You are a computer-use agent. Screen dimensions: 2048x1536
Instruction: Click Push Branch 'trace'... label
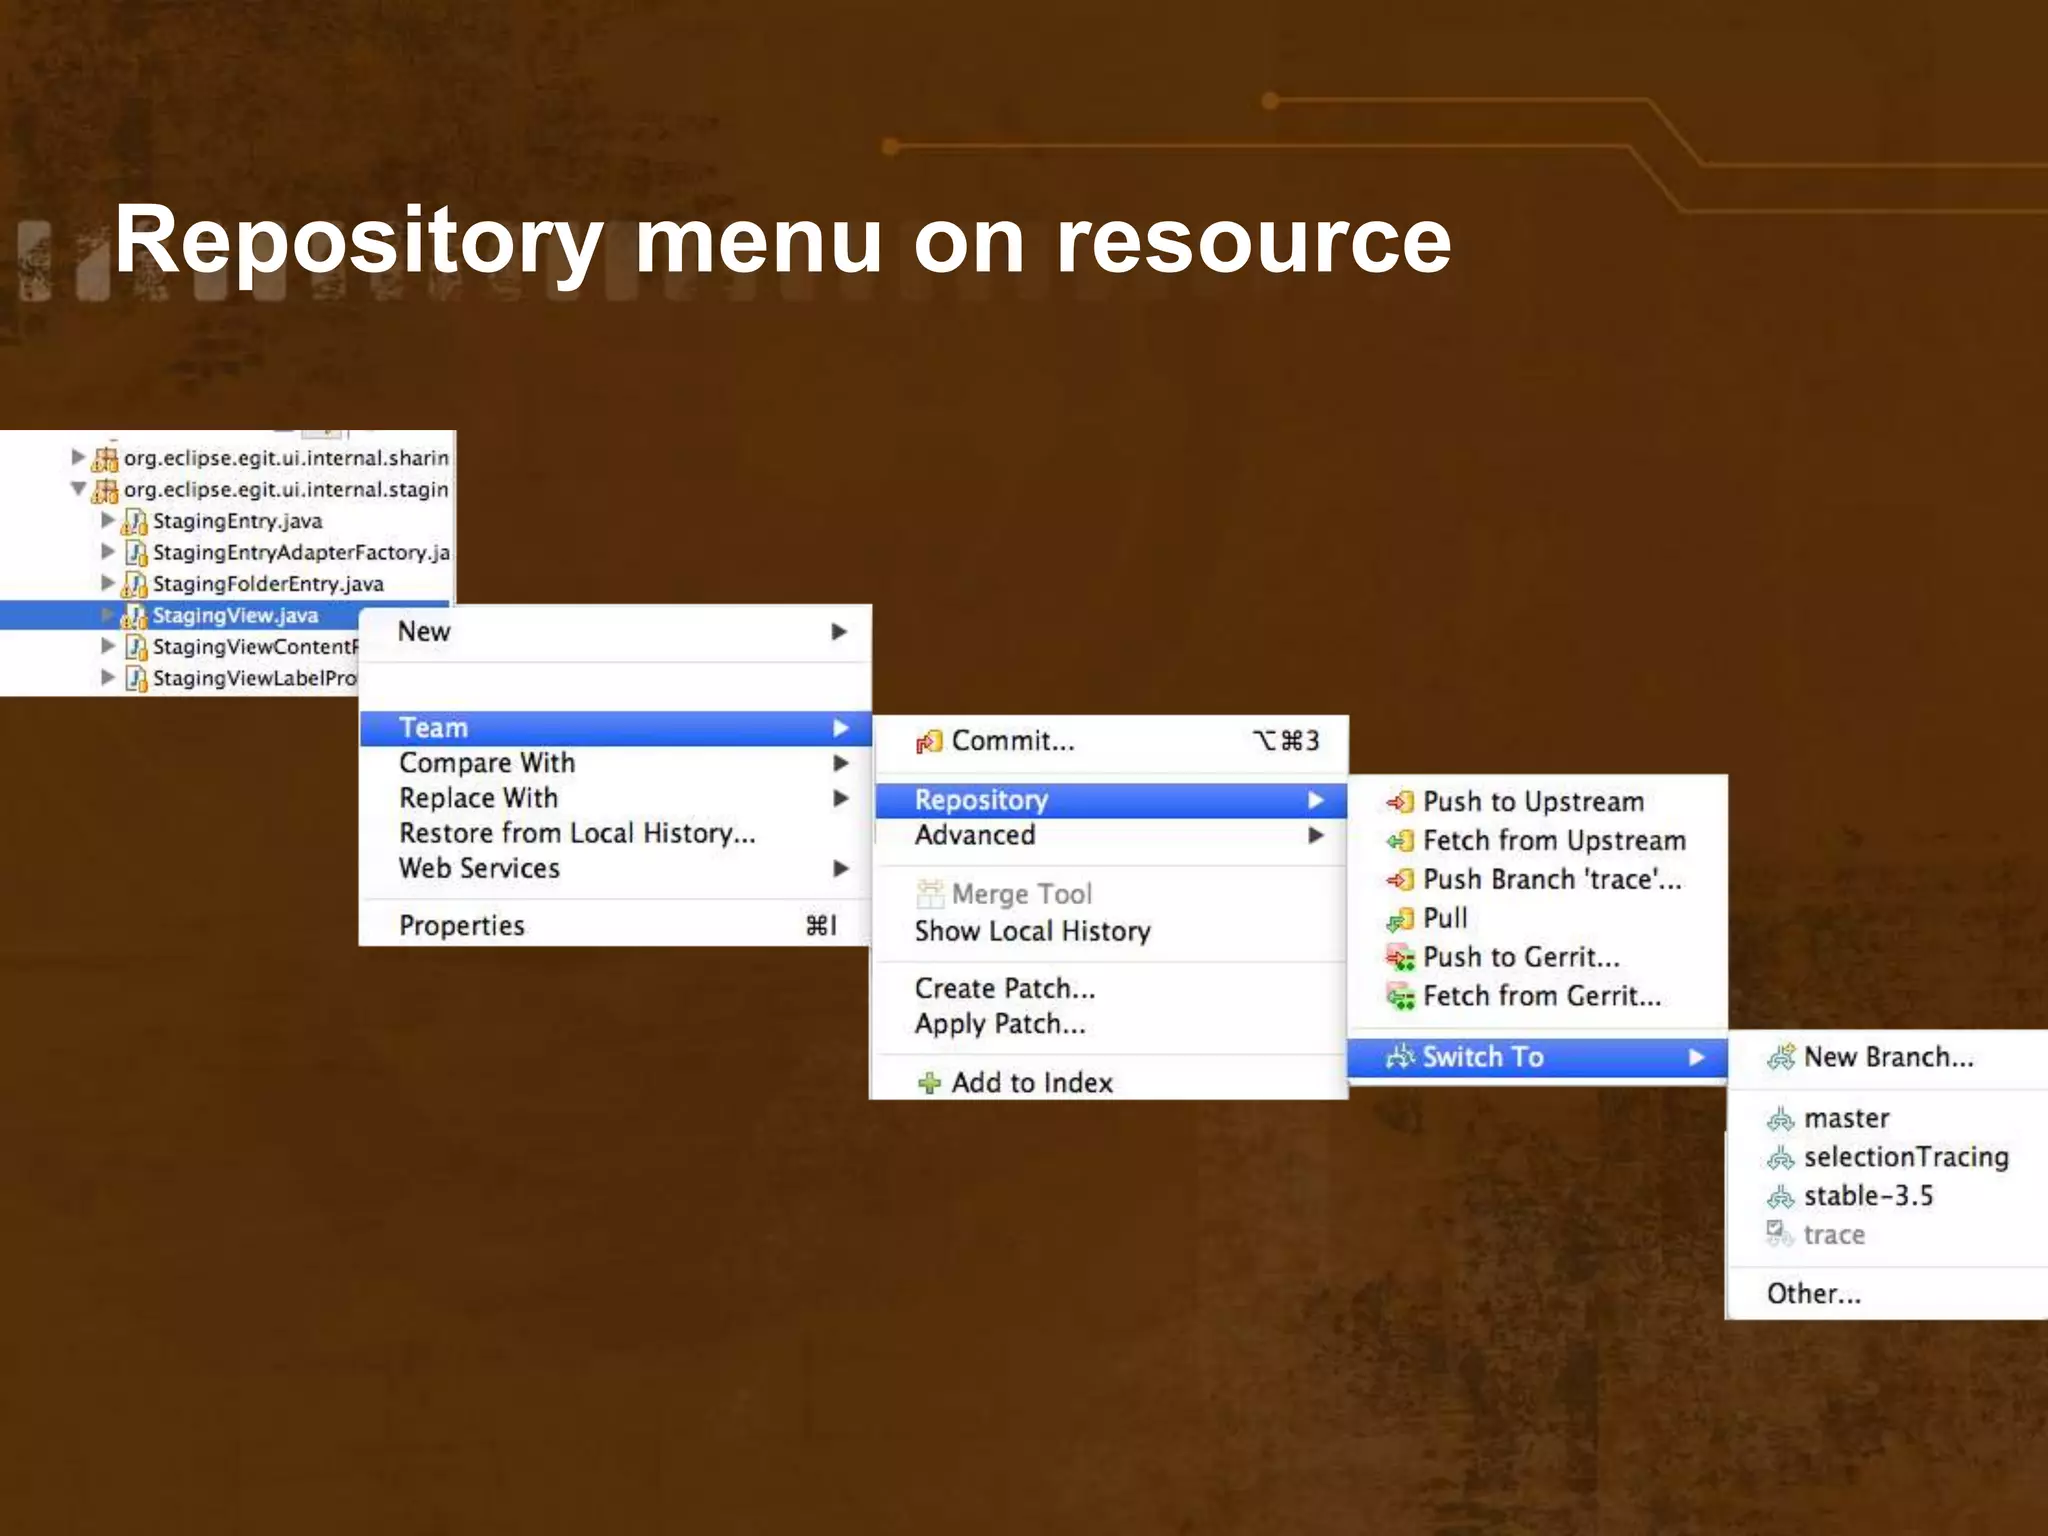point(1552,880)
